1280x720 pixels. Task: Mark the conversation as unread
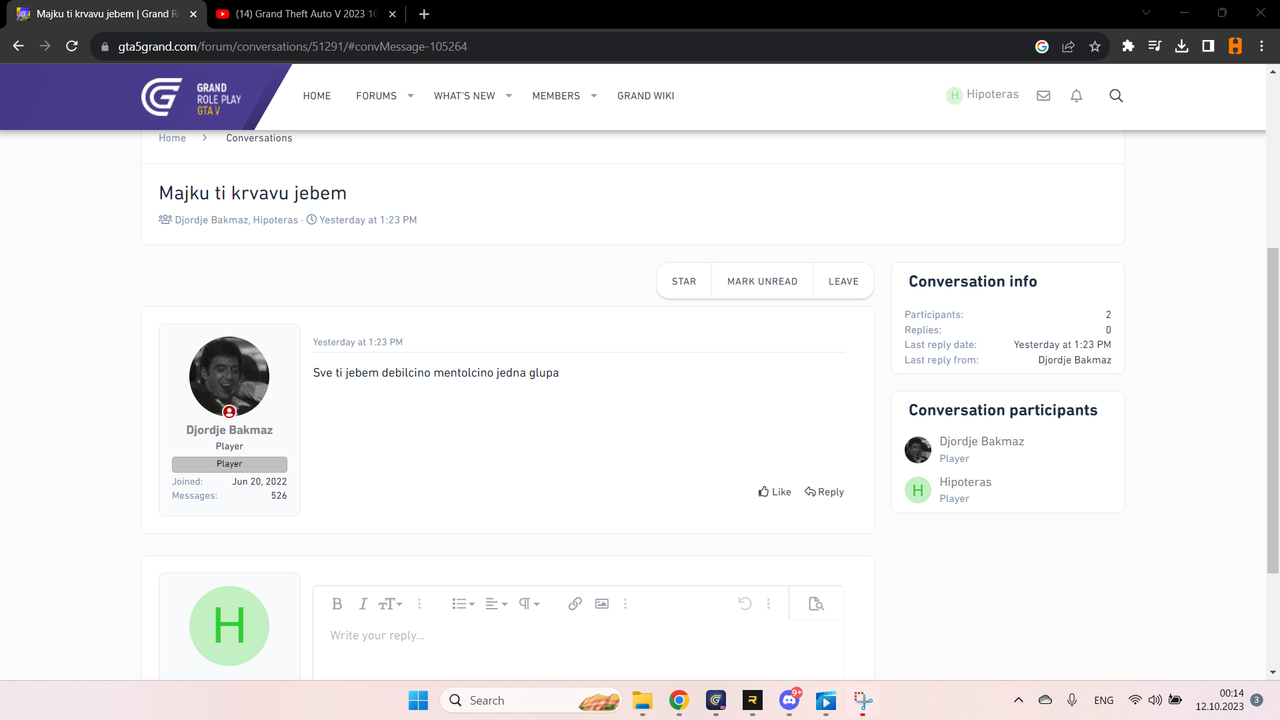(x=761, y=281)
